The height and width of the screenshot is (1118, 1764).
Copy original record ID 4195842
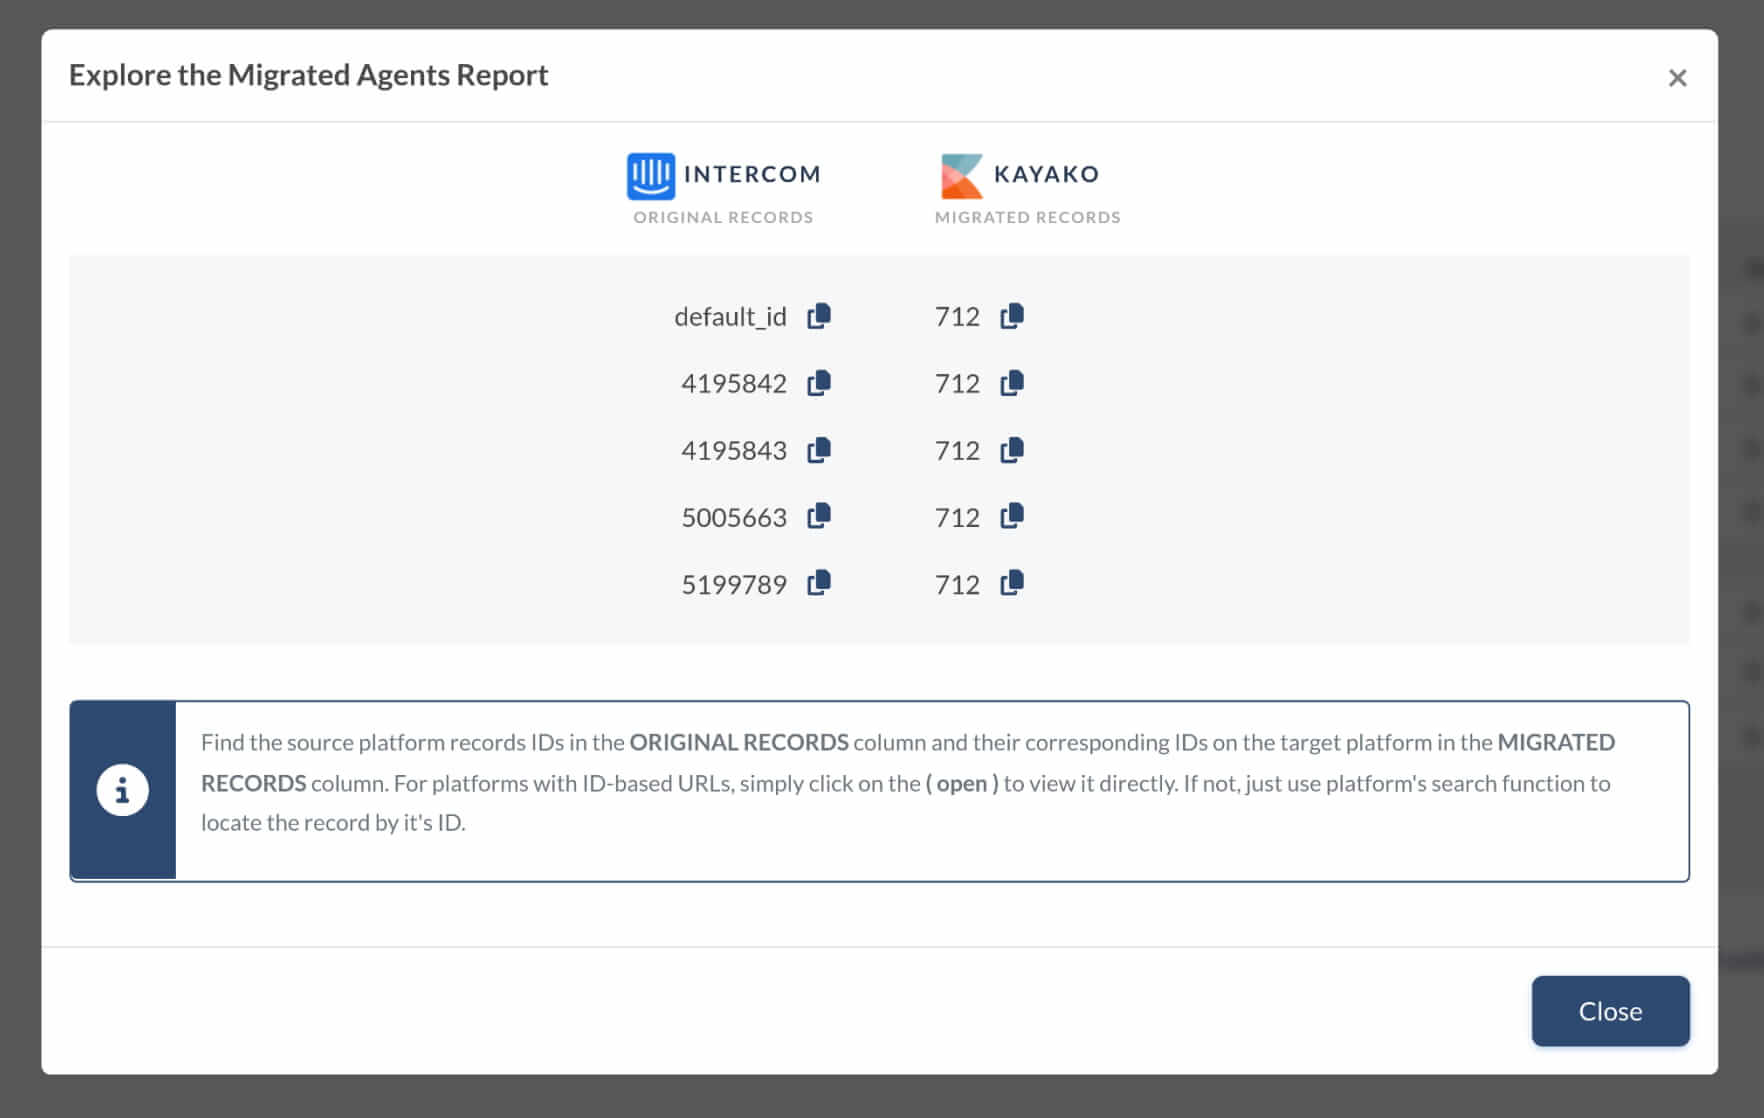[819, 383]
